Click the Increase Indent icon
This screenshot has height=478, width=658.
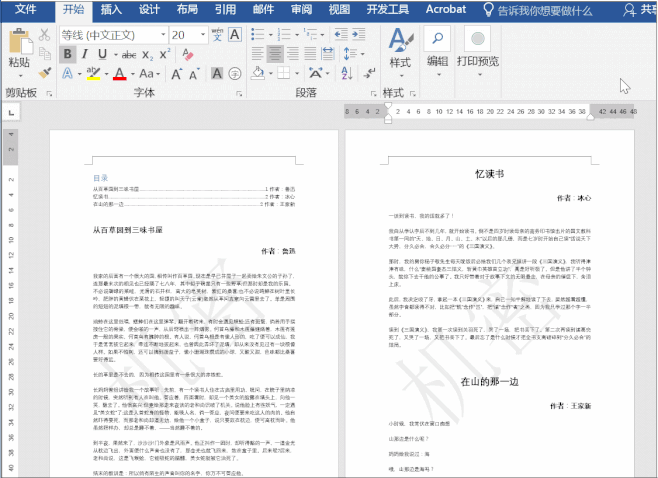[x=358, y=34]
